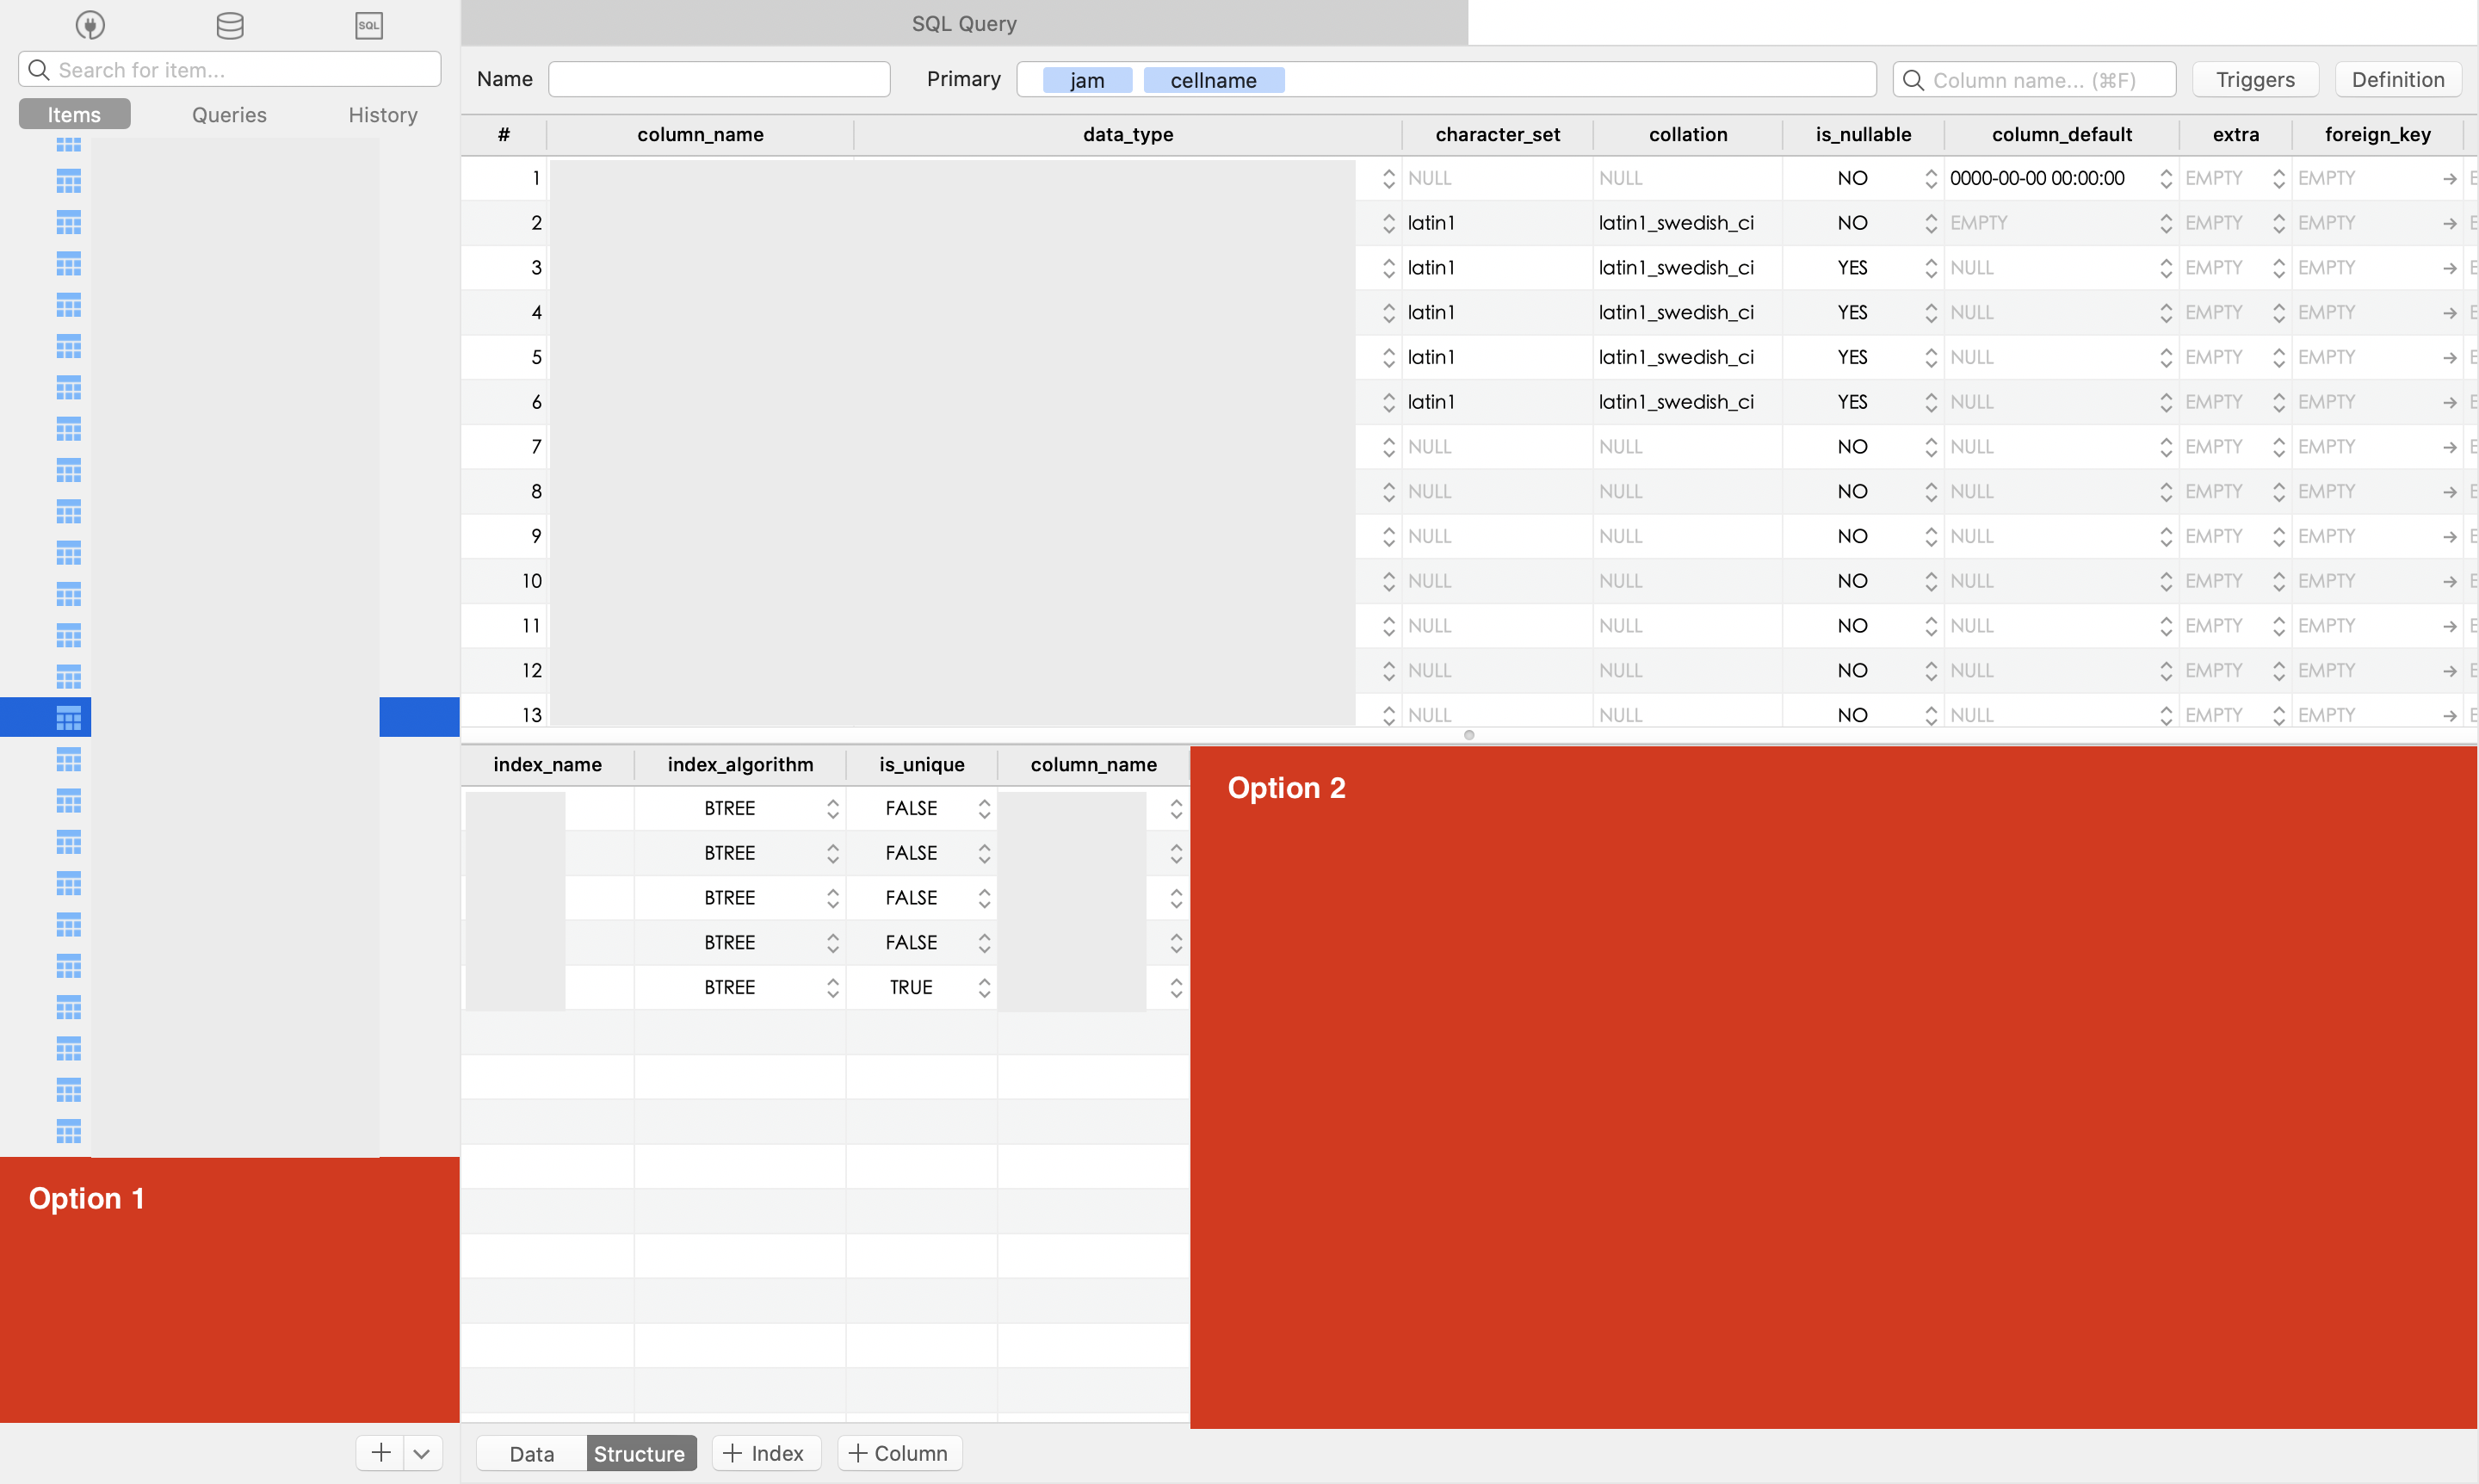The width and height of the screenshot is (2479, 1484).
Task: Click the cellname primary key tag
Action: coord(1213,79)
